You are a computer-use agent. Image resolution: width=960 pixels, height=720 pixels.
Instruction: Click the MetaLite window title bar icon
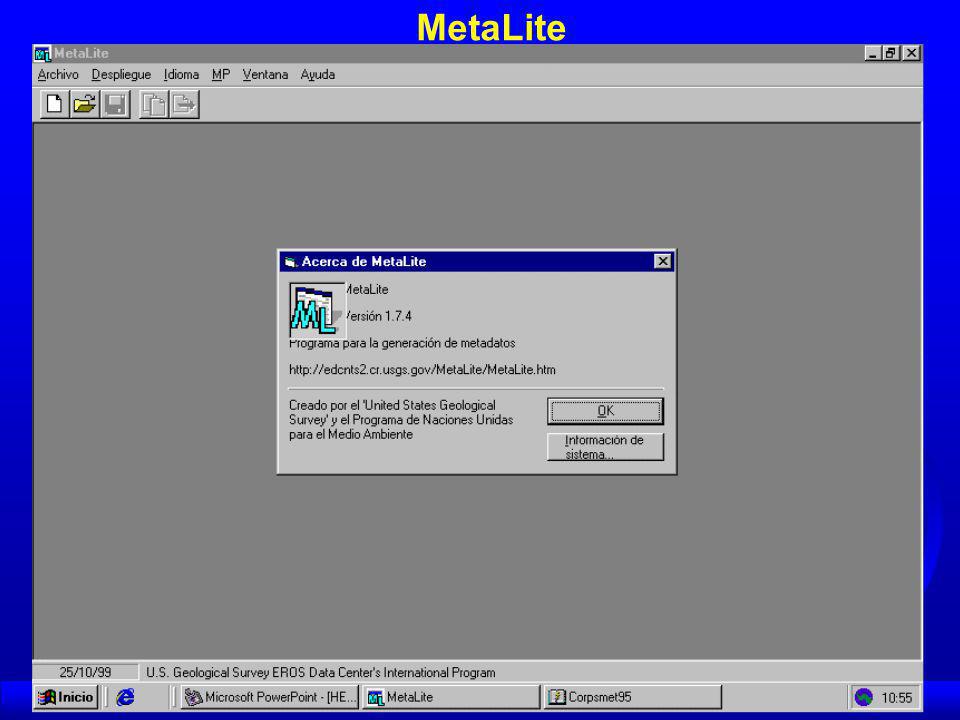42,54
